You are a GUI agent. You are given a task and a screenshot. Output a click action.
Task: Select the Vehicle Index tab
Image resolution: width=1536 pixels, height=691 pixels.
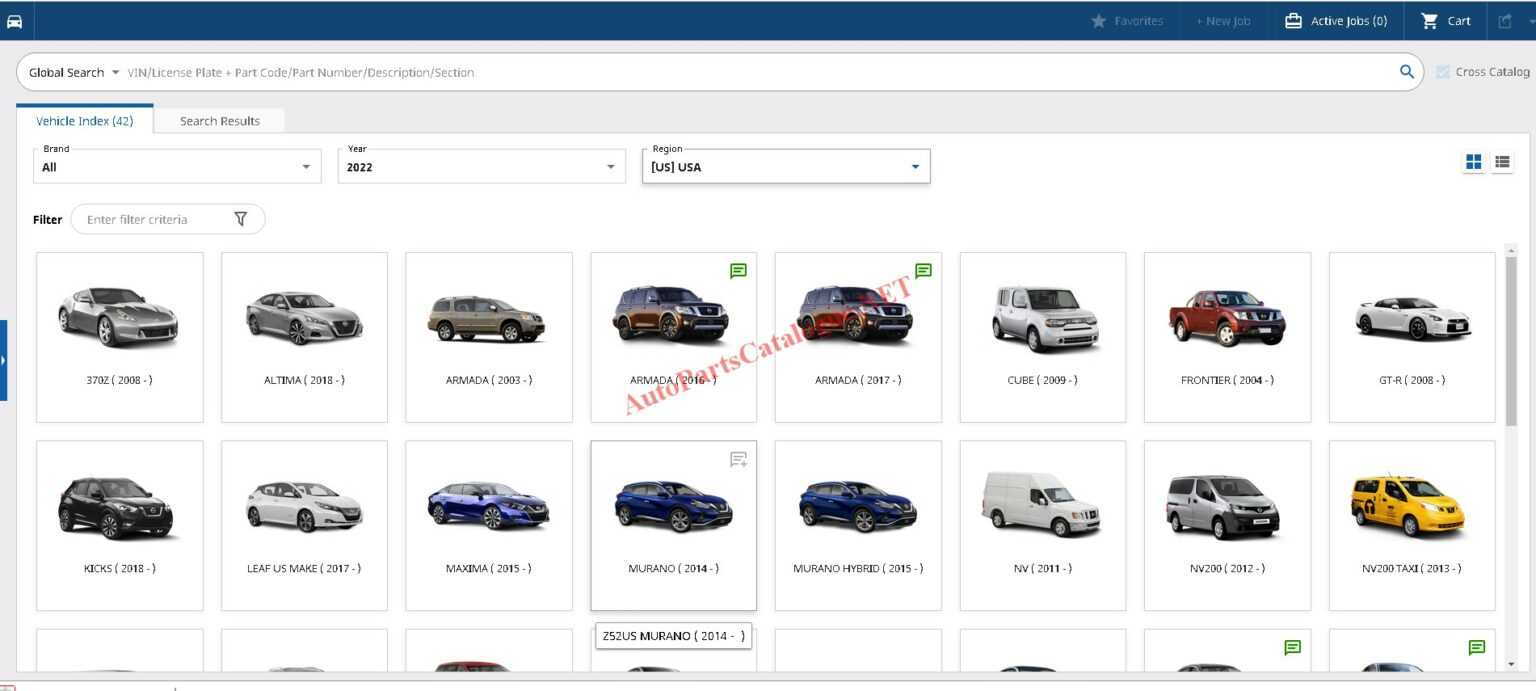(x=84, y=121)
